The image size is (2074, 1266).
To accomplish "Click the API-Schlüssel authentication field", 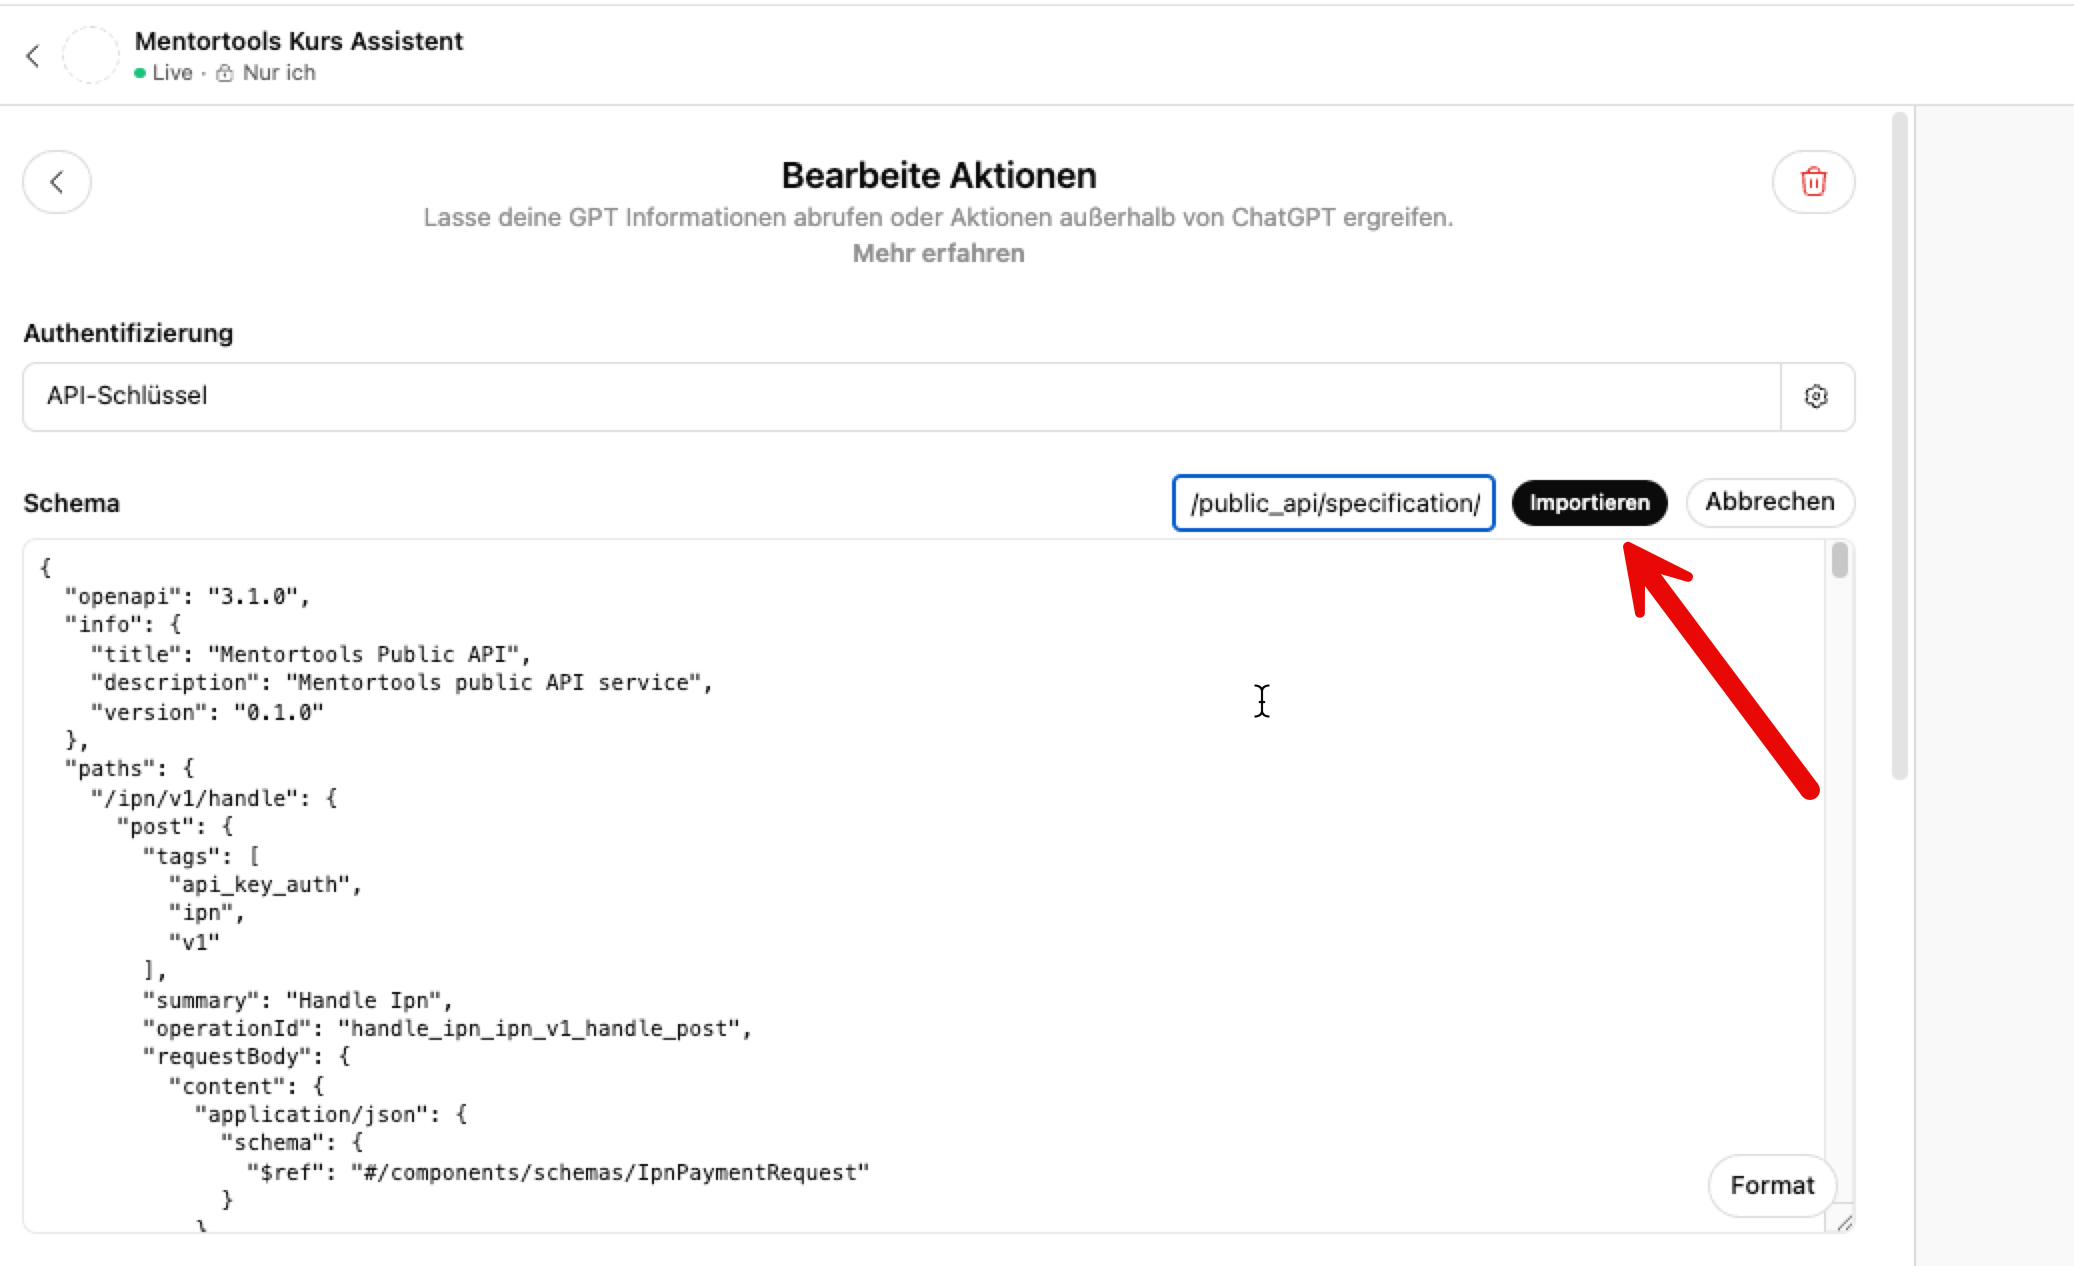I will (x=900, y=397).
